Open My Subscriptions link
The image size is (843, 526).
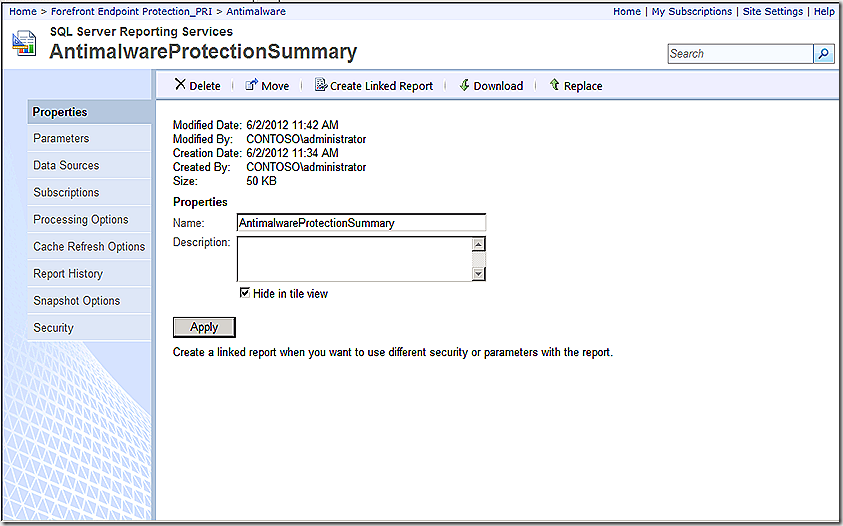(692, 11)
